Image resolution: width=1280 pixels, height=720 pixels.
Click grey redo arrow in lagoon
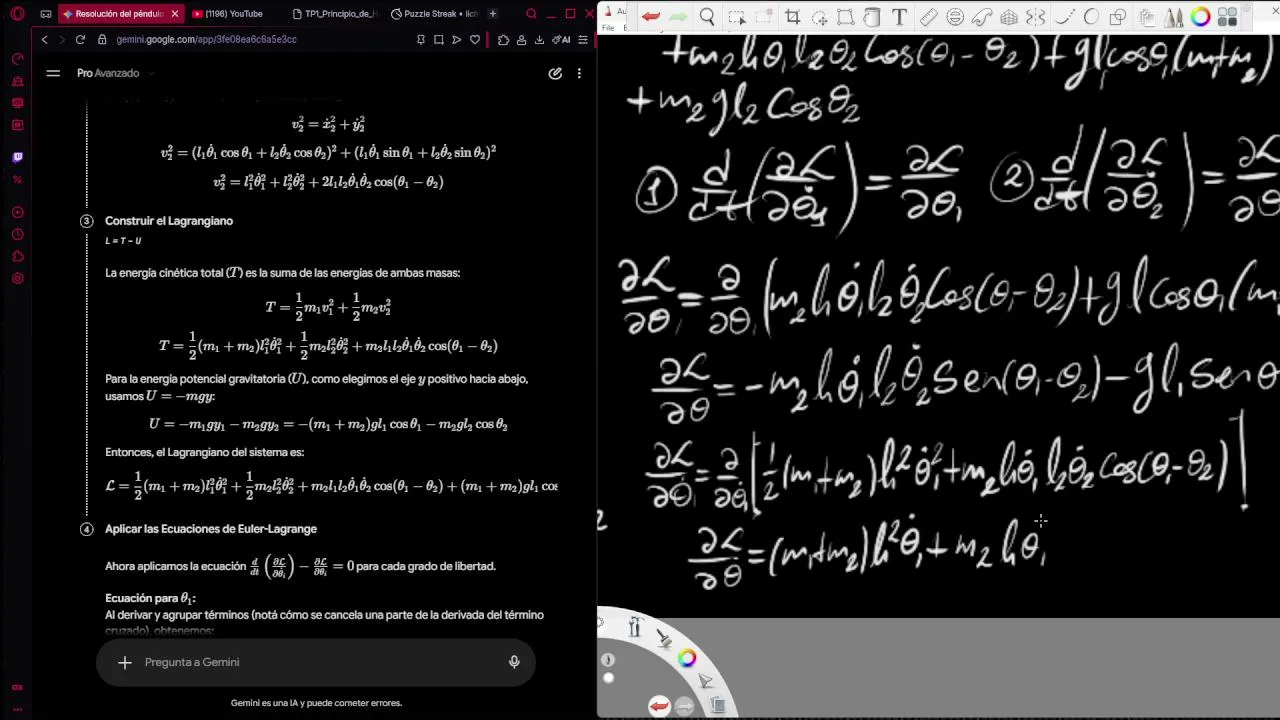coord(684,707)
